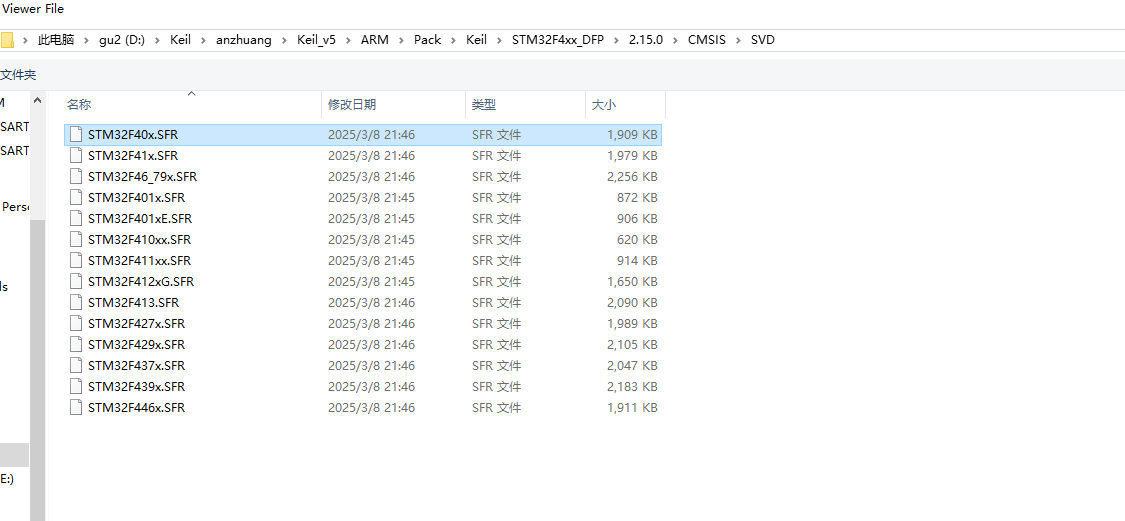This screenshot has width=1125, height=521.
Task: Click the STM32F413.SFR file icon
Action: click(x=76, y=302)
